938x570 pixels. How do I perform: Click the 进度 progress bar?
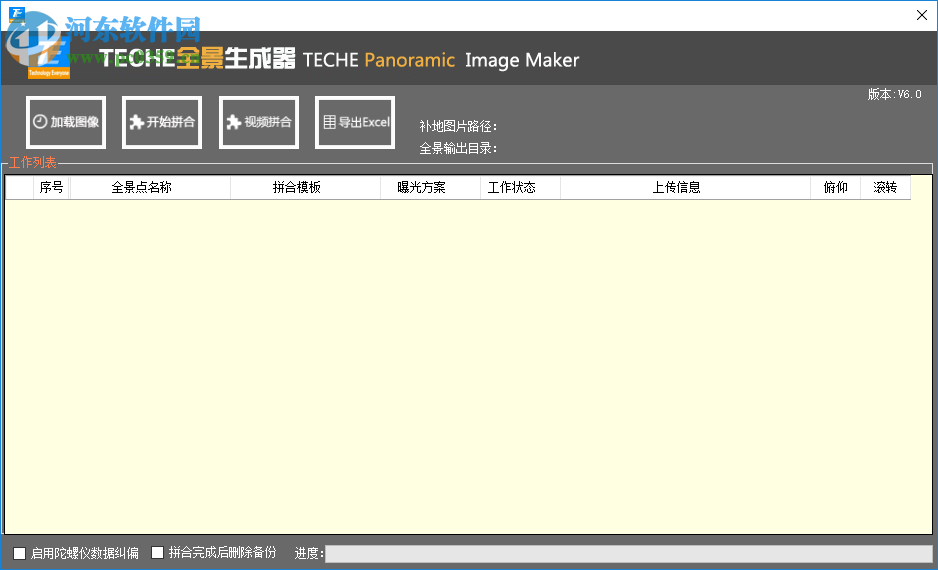click(x=628, y=553)
